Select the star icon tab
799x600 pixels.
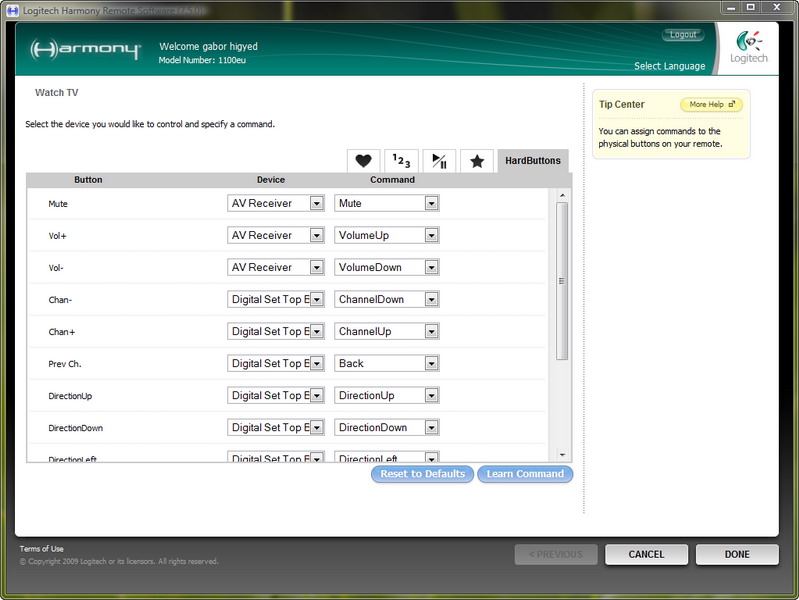click(x=476, y=161)
